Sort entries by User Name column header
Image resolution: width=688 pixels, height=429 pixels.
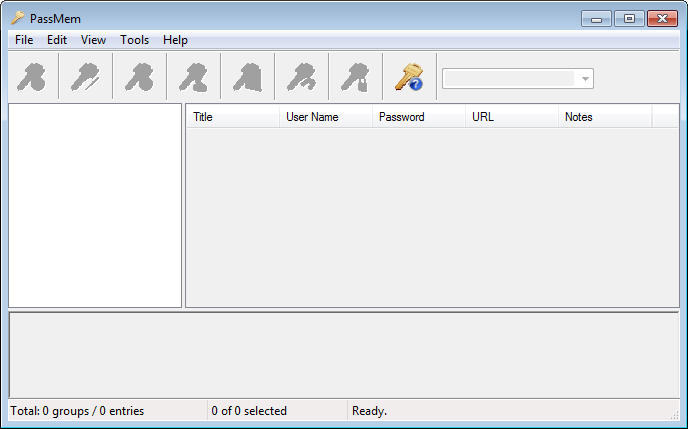326,117
